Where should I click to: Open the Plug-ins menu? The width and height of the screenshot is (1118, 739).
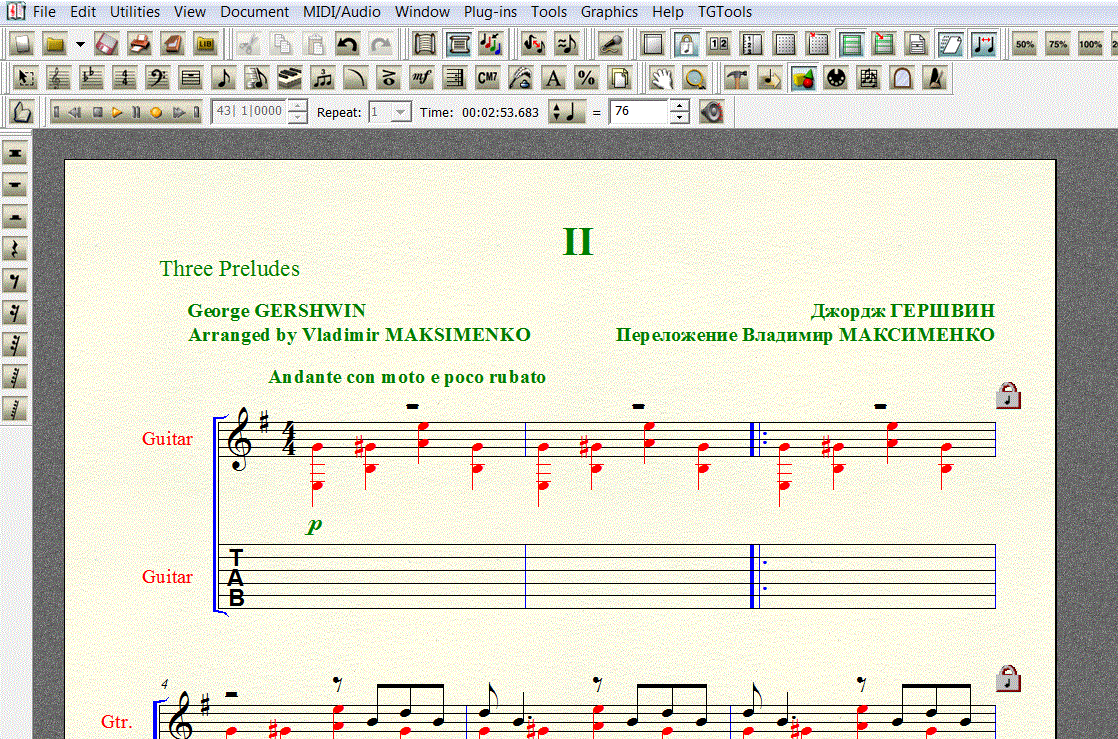pyautogui.click(x=491, y=11)
